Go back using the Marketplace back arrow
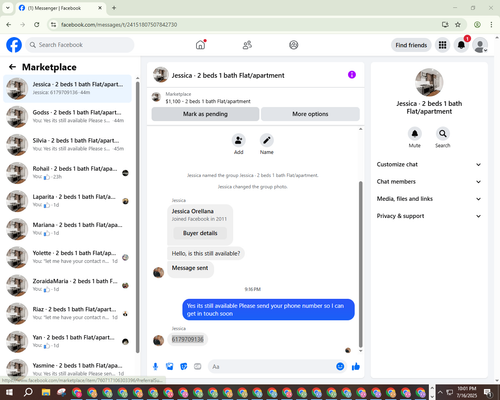This screenshot has height=400, width=500. pyautogui.click(x=12, y=67)
